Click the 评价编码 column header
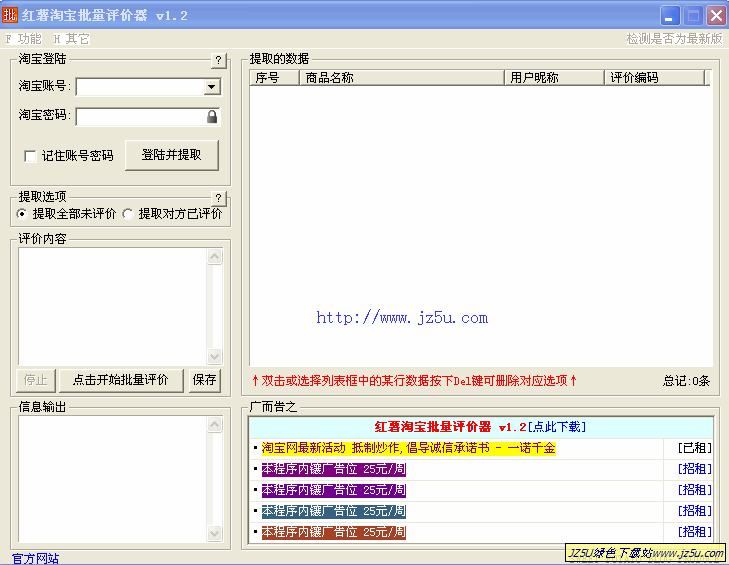 click(655, 78)
